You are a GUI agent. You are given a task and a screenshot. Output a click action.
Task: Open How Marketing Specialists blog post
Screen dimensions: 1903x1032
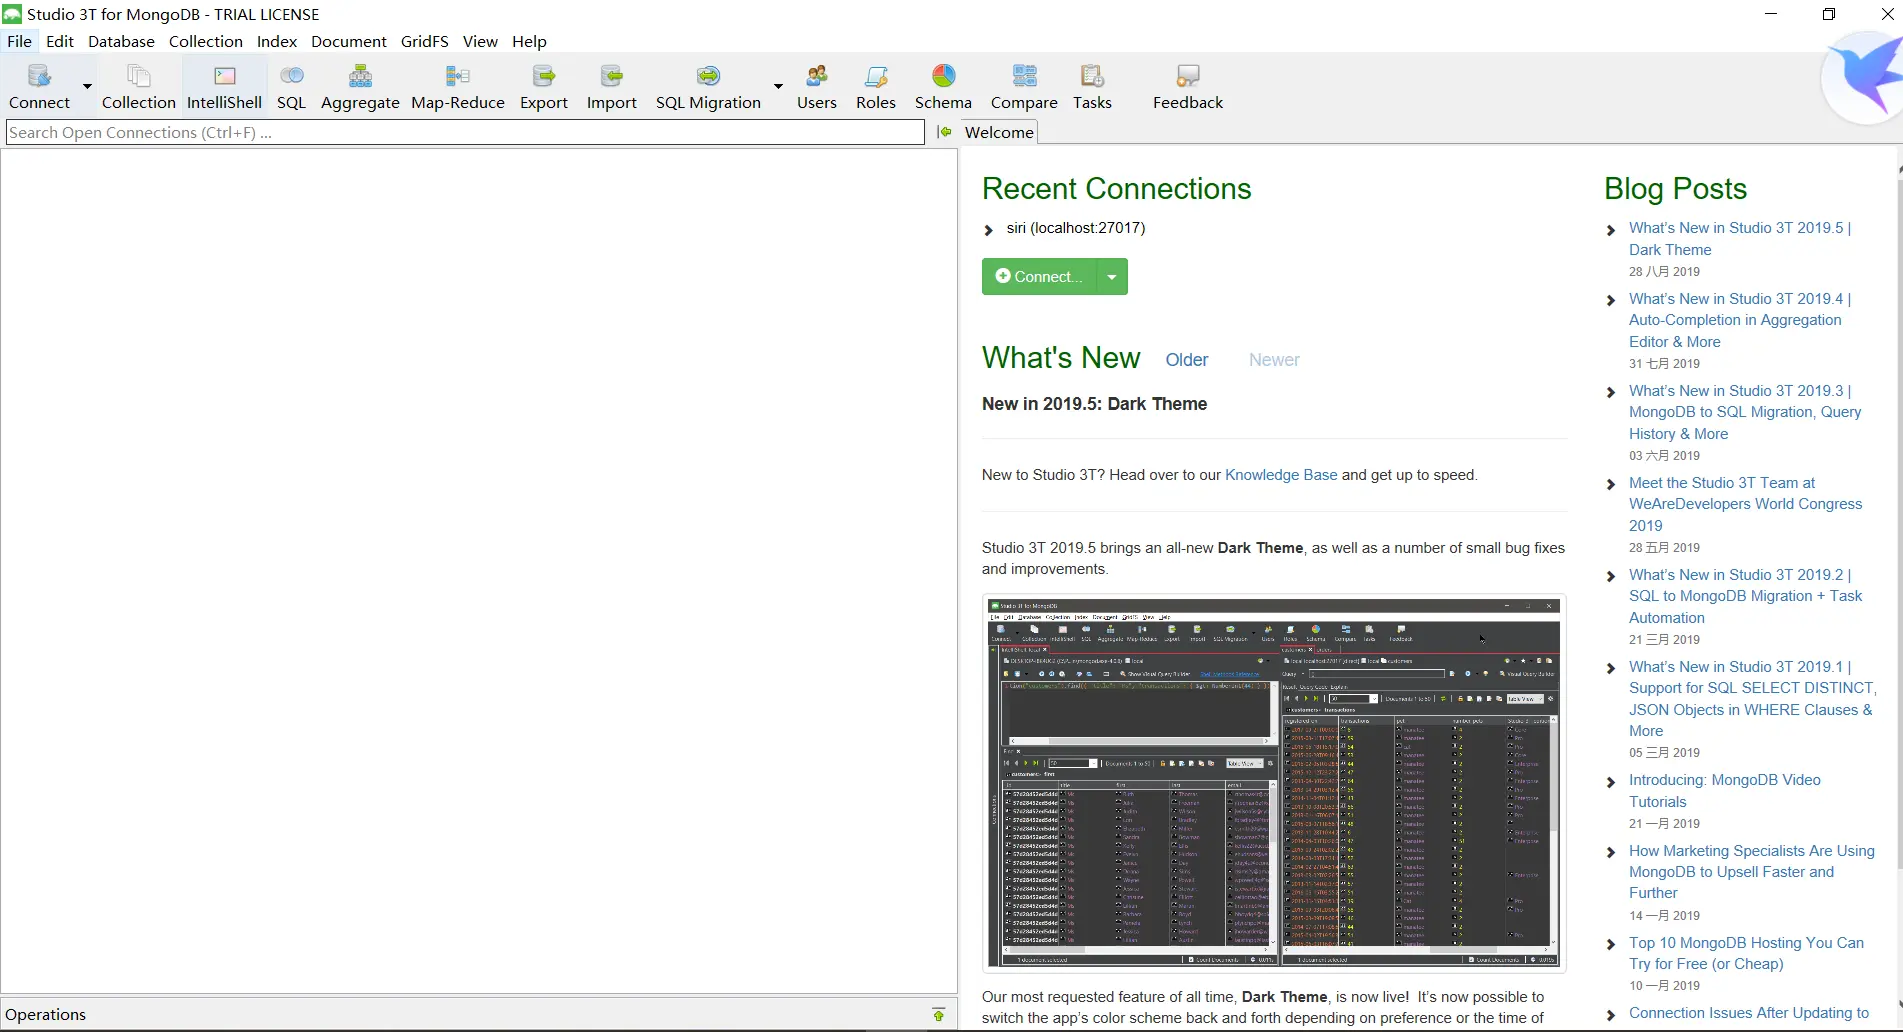click(x=1752, y=872)
